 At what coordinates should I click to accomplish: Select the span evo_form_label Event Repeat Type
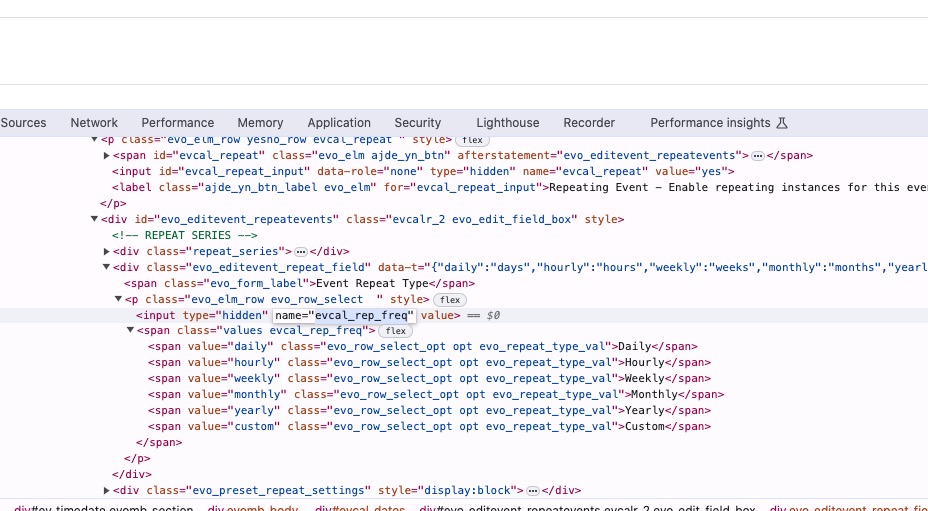pyautogui.click(x=299, y=283)
